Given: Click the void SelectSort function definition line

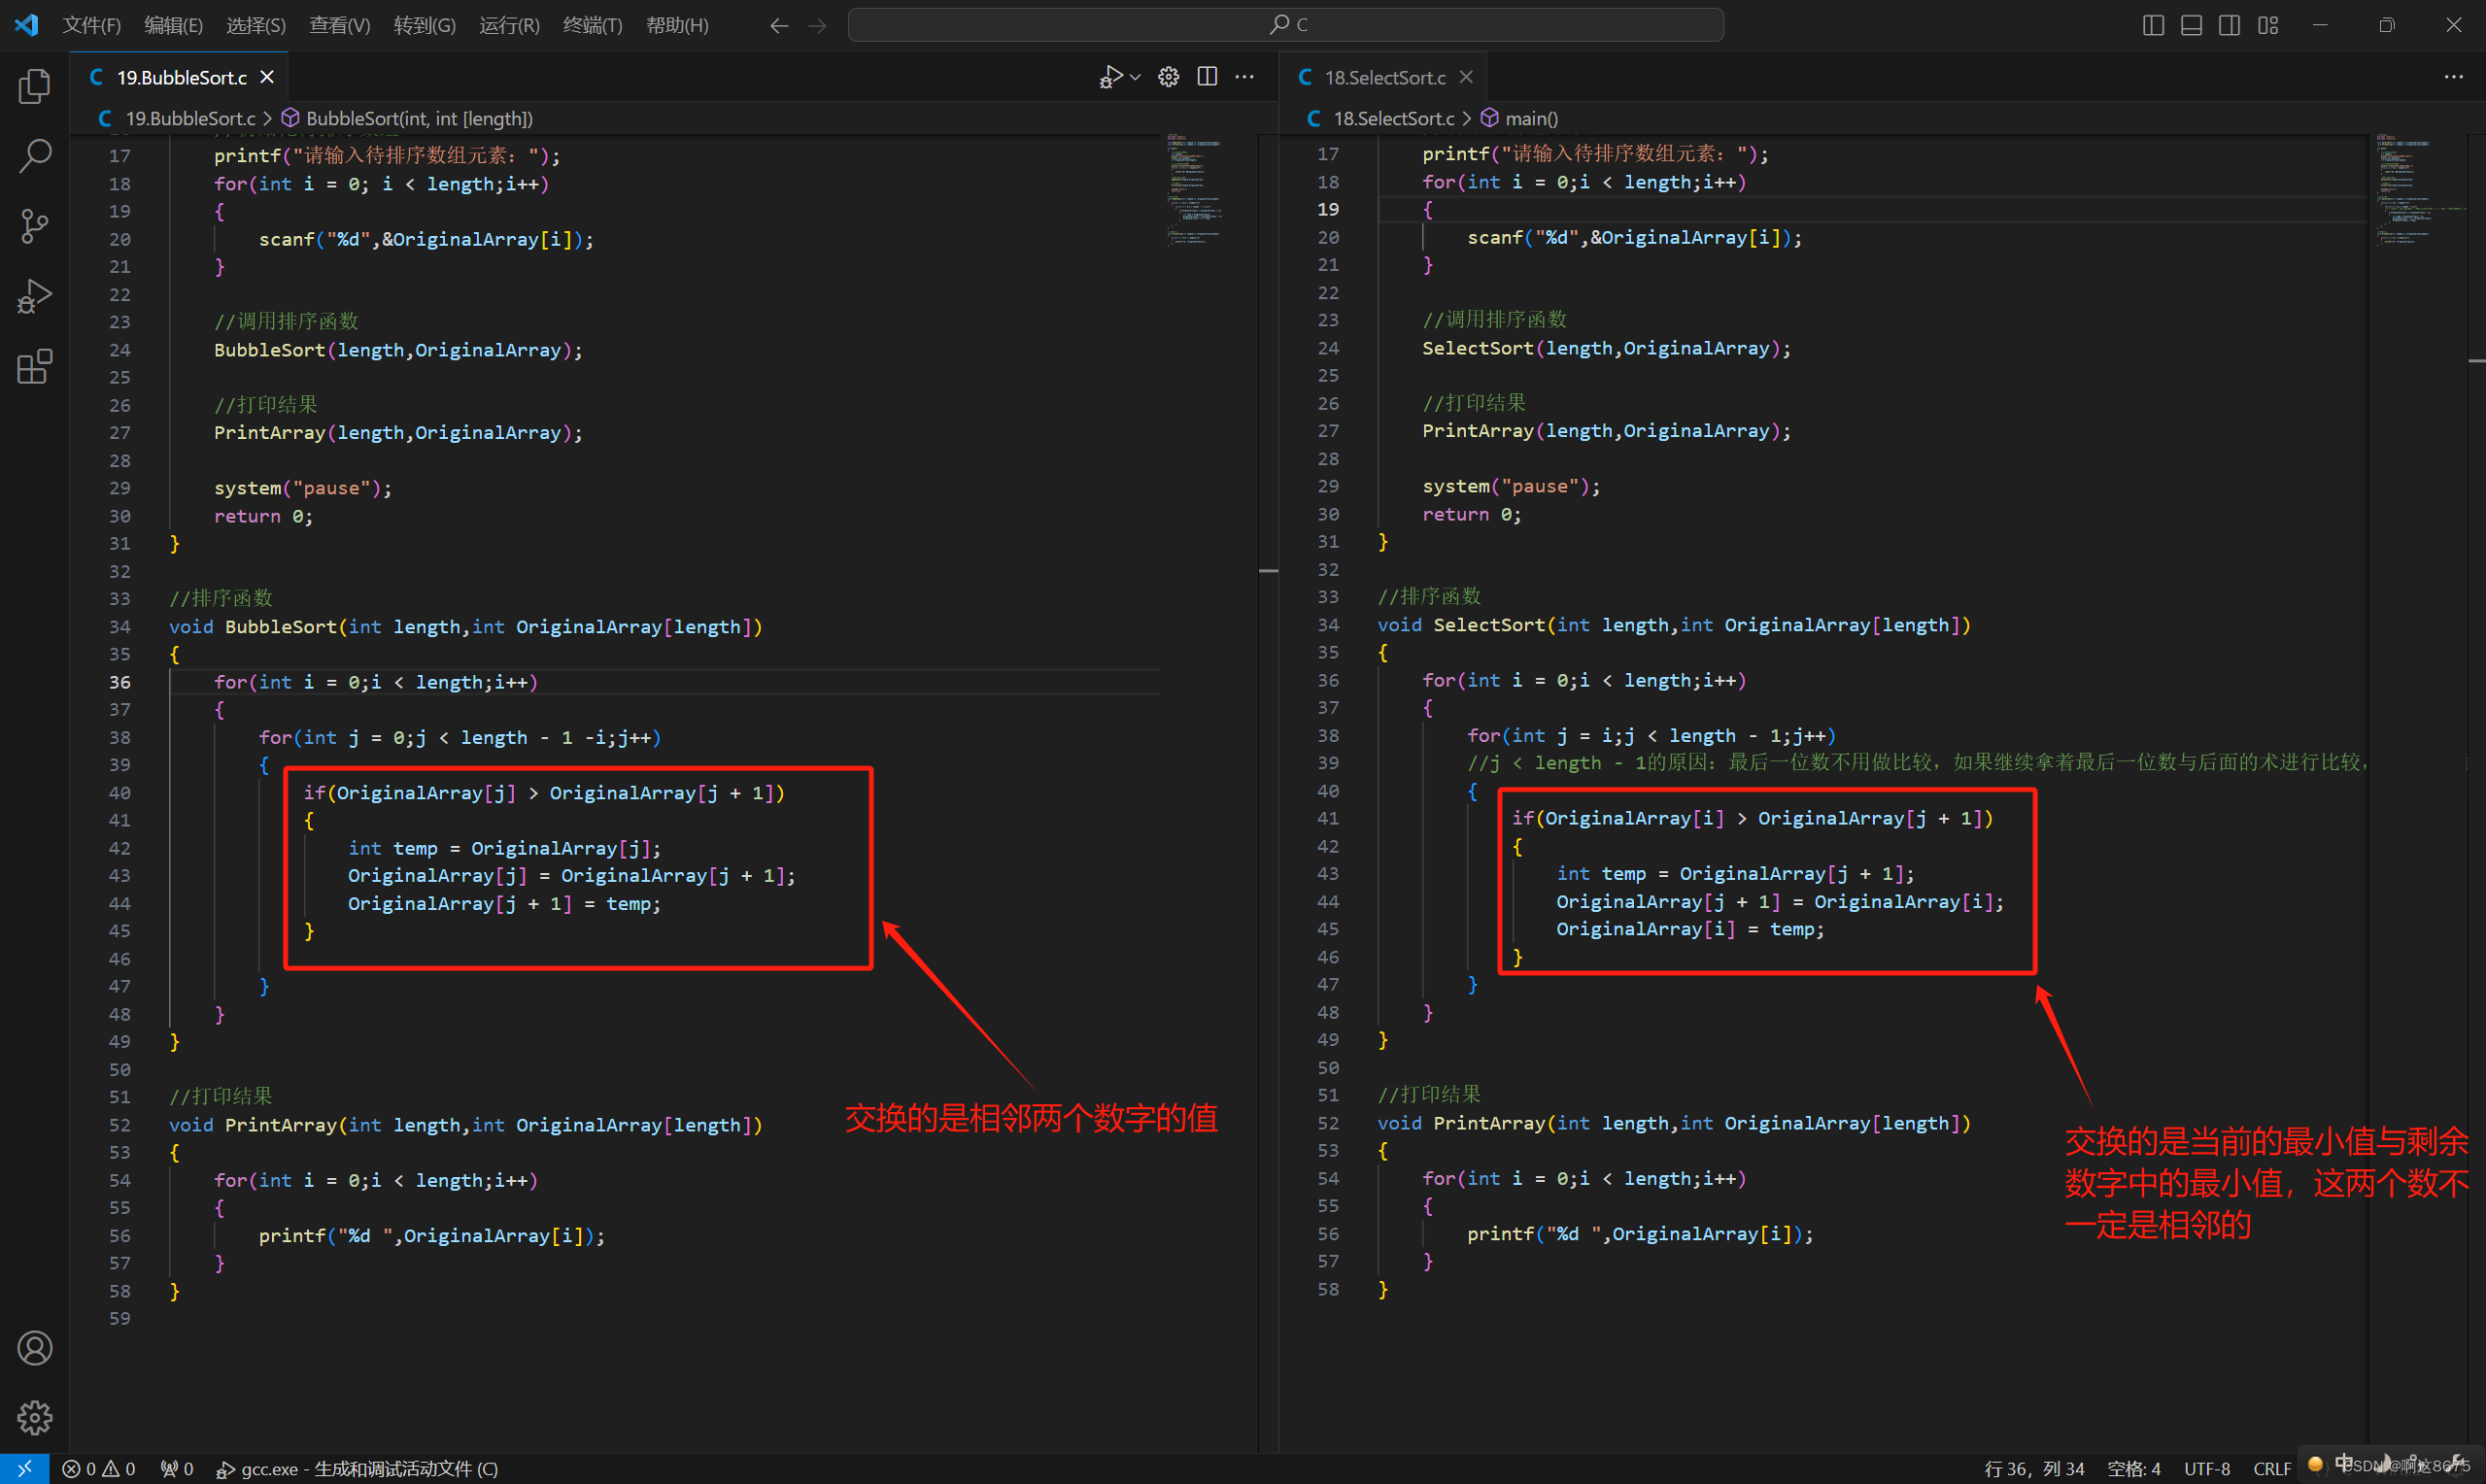Looking at the screenshot, I should (x=1673, y=625).
